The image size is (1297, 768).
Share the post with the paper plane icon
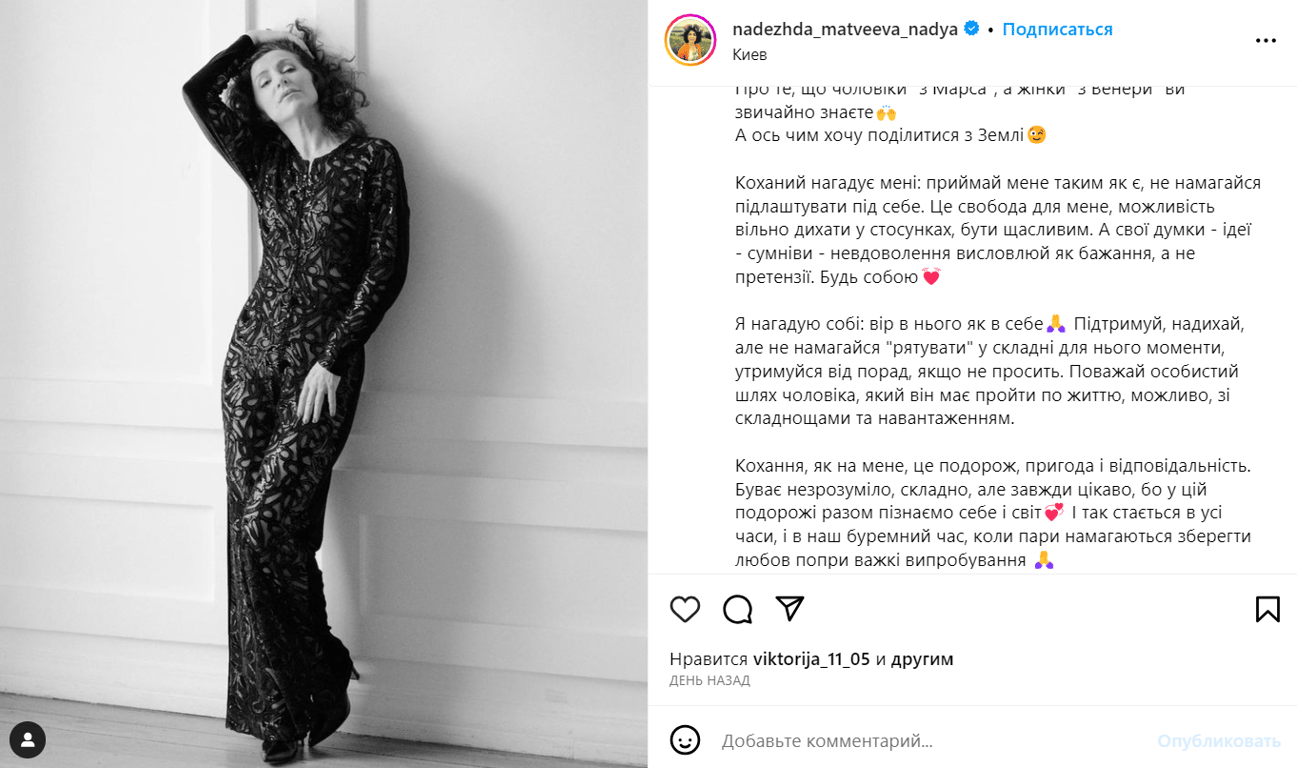(790, 609)
